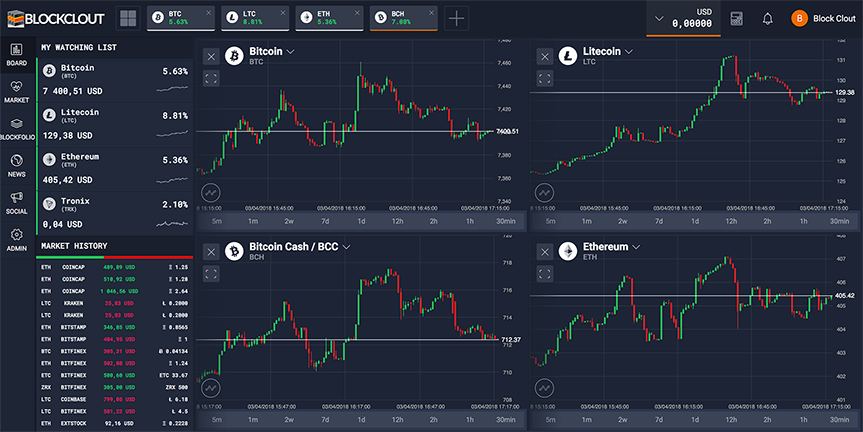Remove the Ethereum chart panel
The image size is (863, 432).
coord(545,252)
